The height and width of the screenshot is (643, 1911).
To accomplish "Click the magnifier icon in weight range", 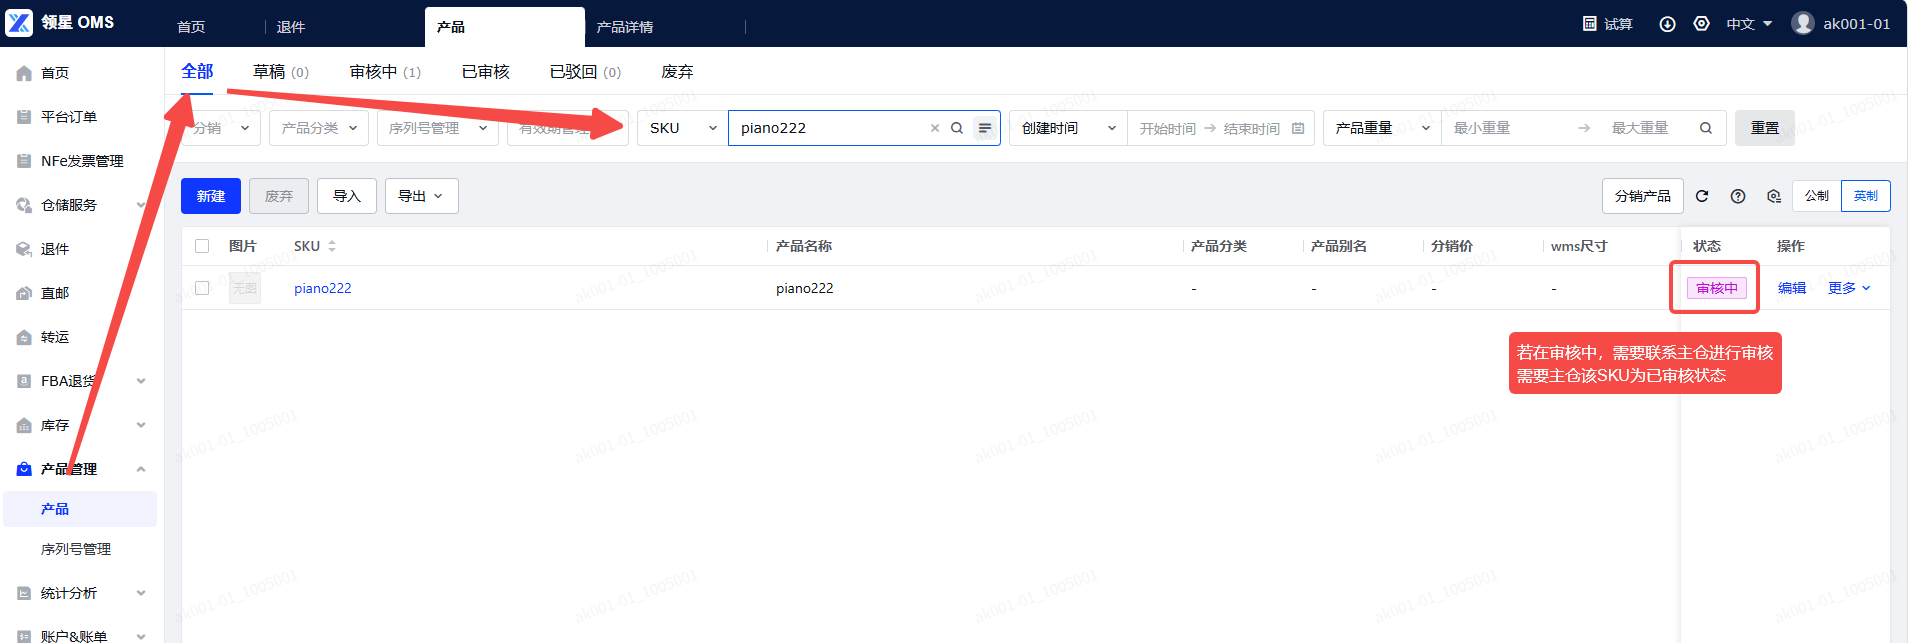I will click(x=1706, y=128).
